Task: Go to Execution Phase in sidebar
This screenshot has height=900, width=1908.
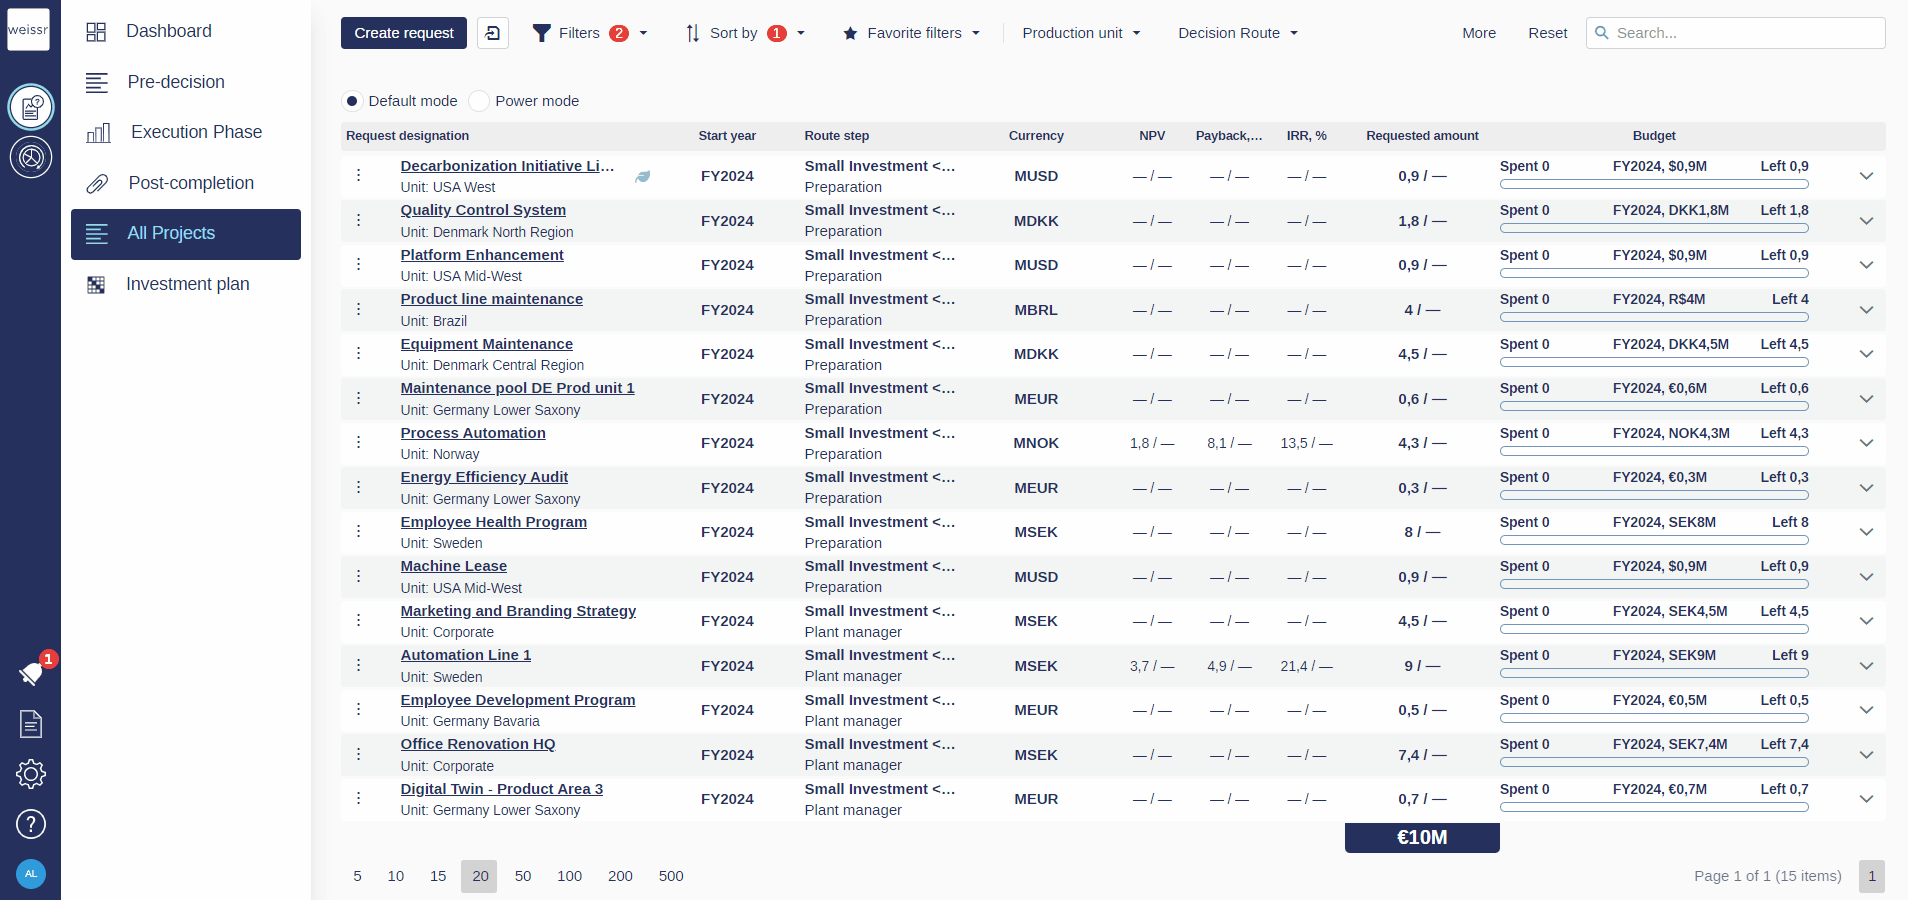Action: pos(196,132)
